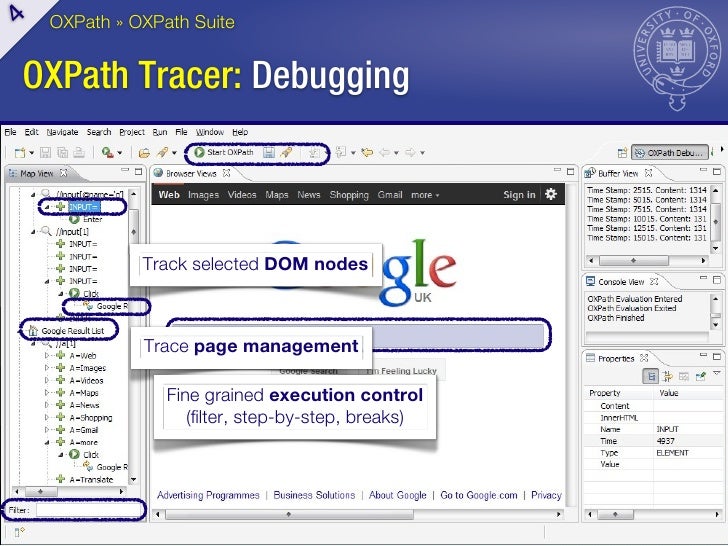This screenshot has width=728, height=546.
Task: Open the Edit menu
Action: pyautogui.click(x=32, y=132)
